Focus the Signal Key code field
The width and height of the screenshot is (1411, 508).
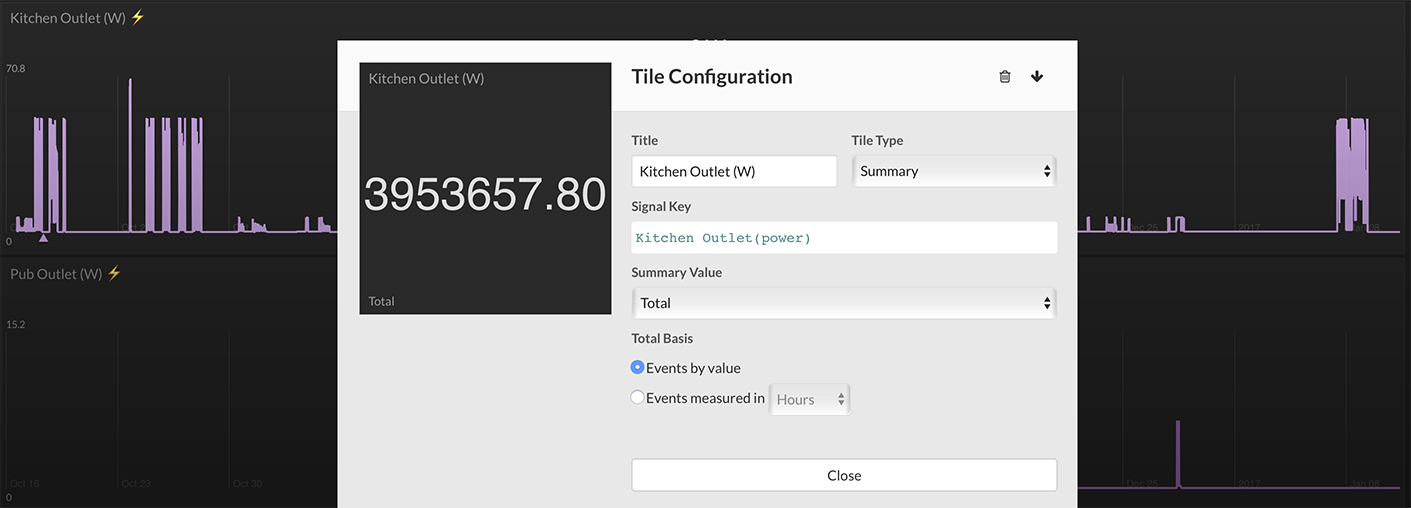tap(843, 238)
